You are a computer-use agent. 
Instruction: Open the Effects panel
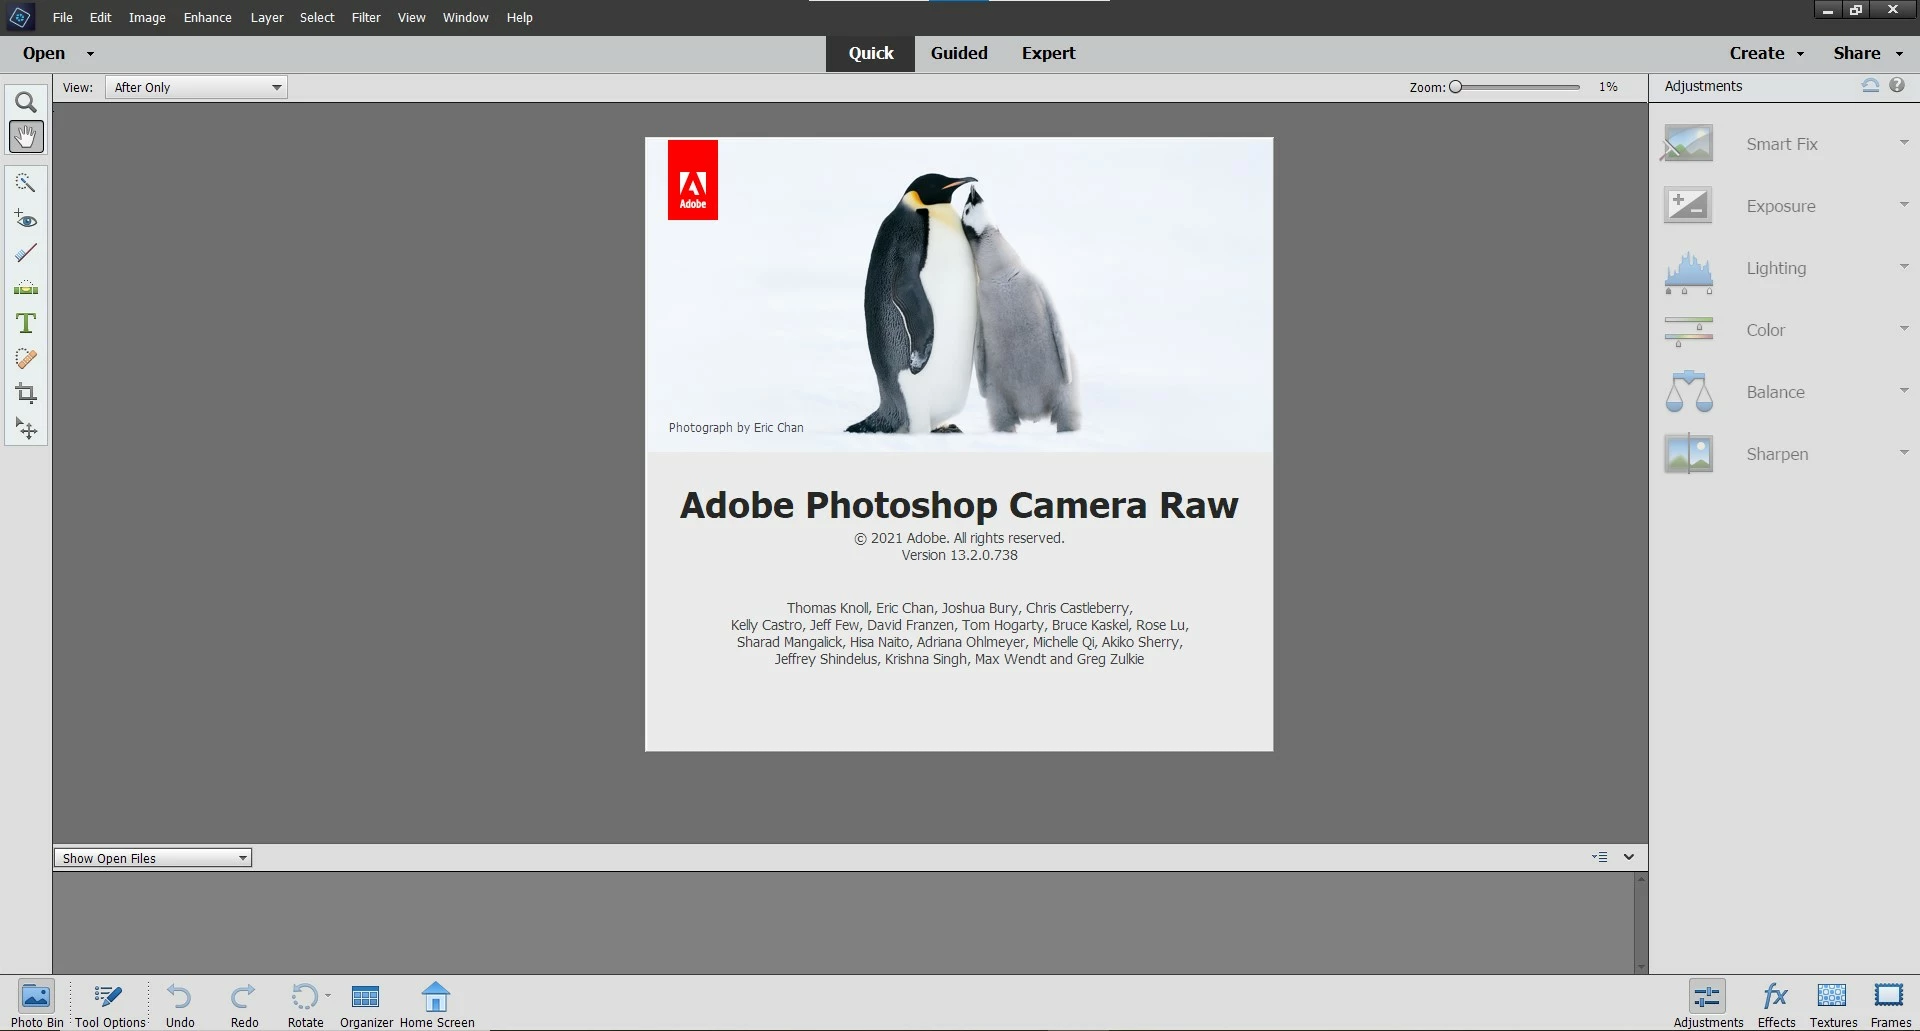point(1776,1004)
